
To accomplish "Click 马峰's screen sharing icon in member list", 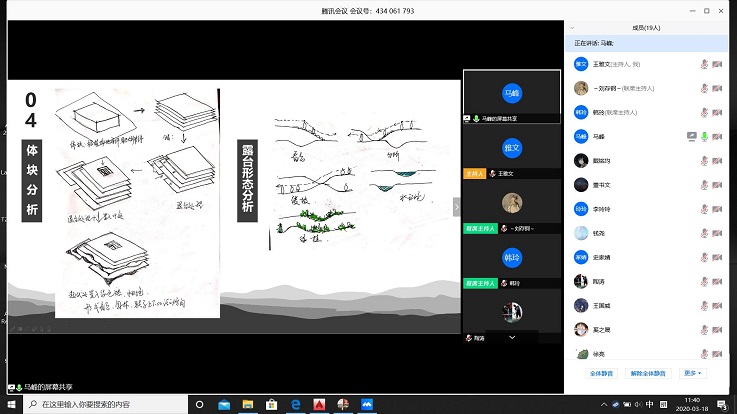I will [691, 136].
